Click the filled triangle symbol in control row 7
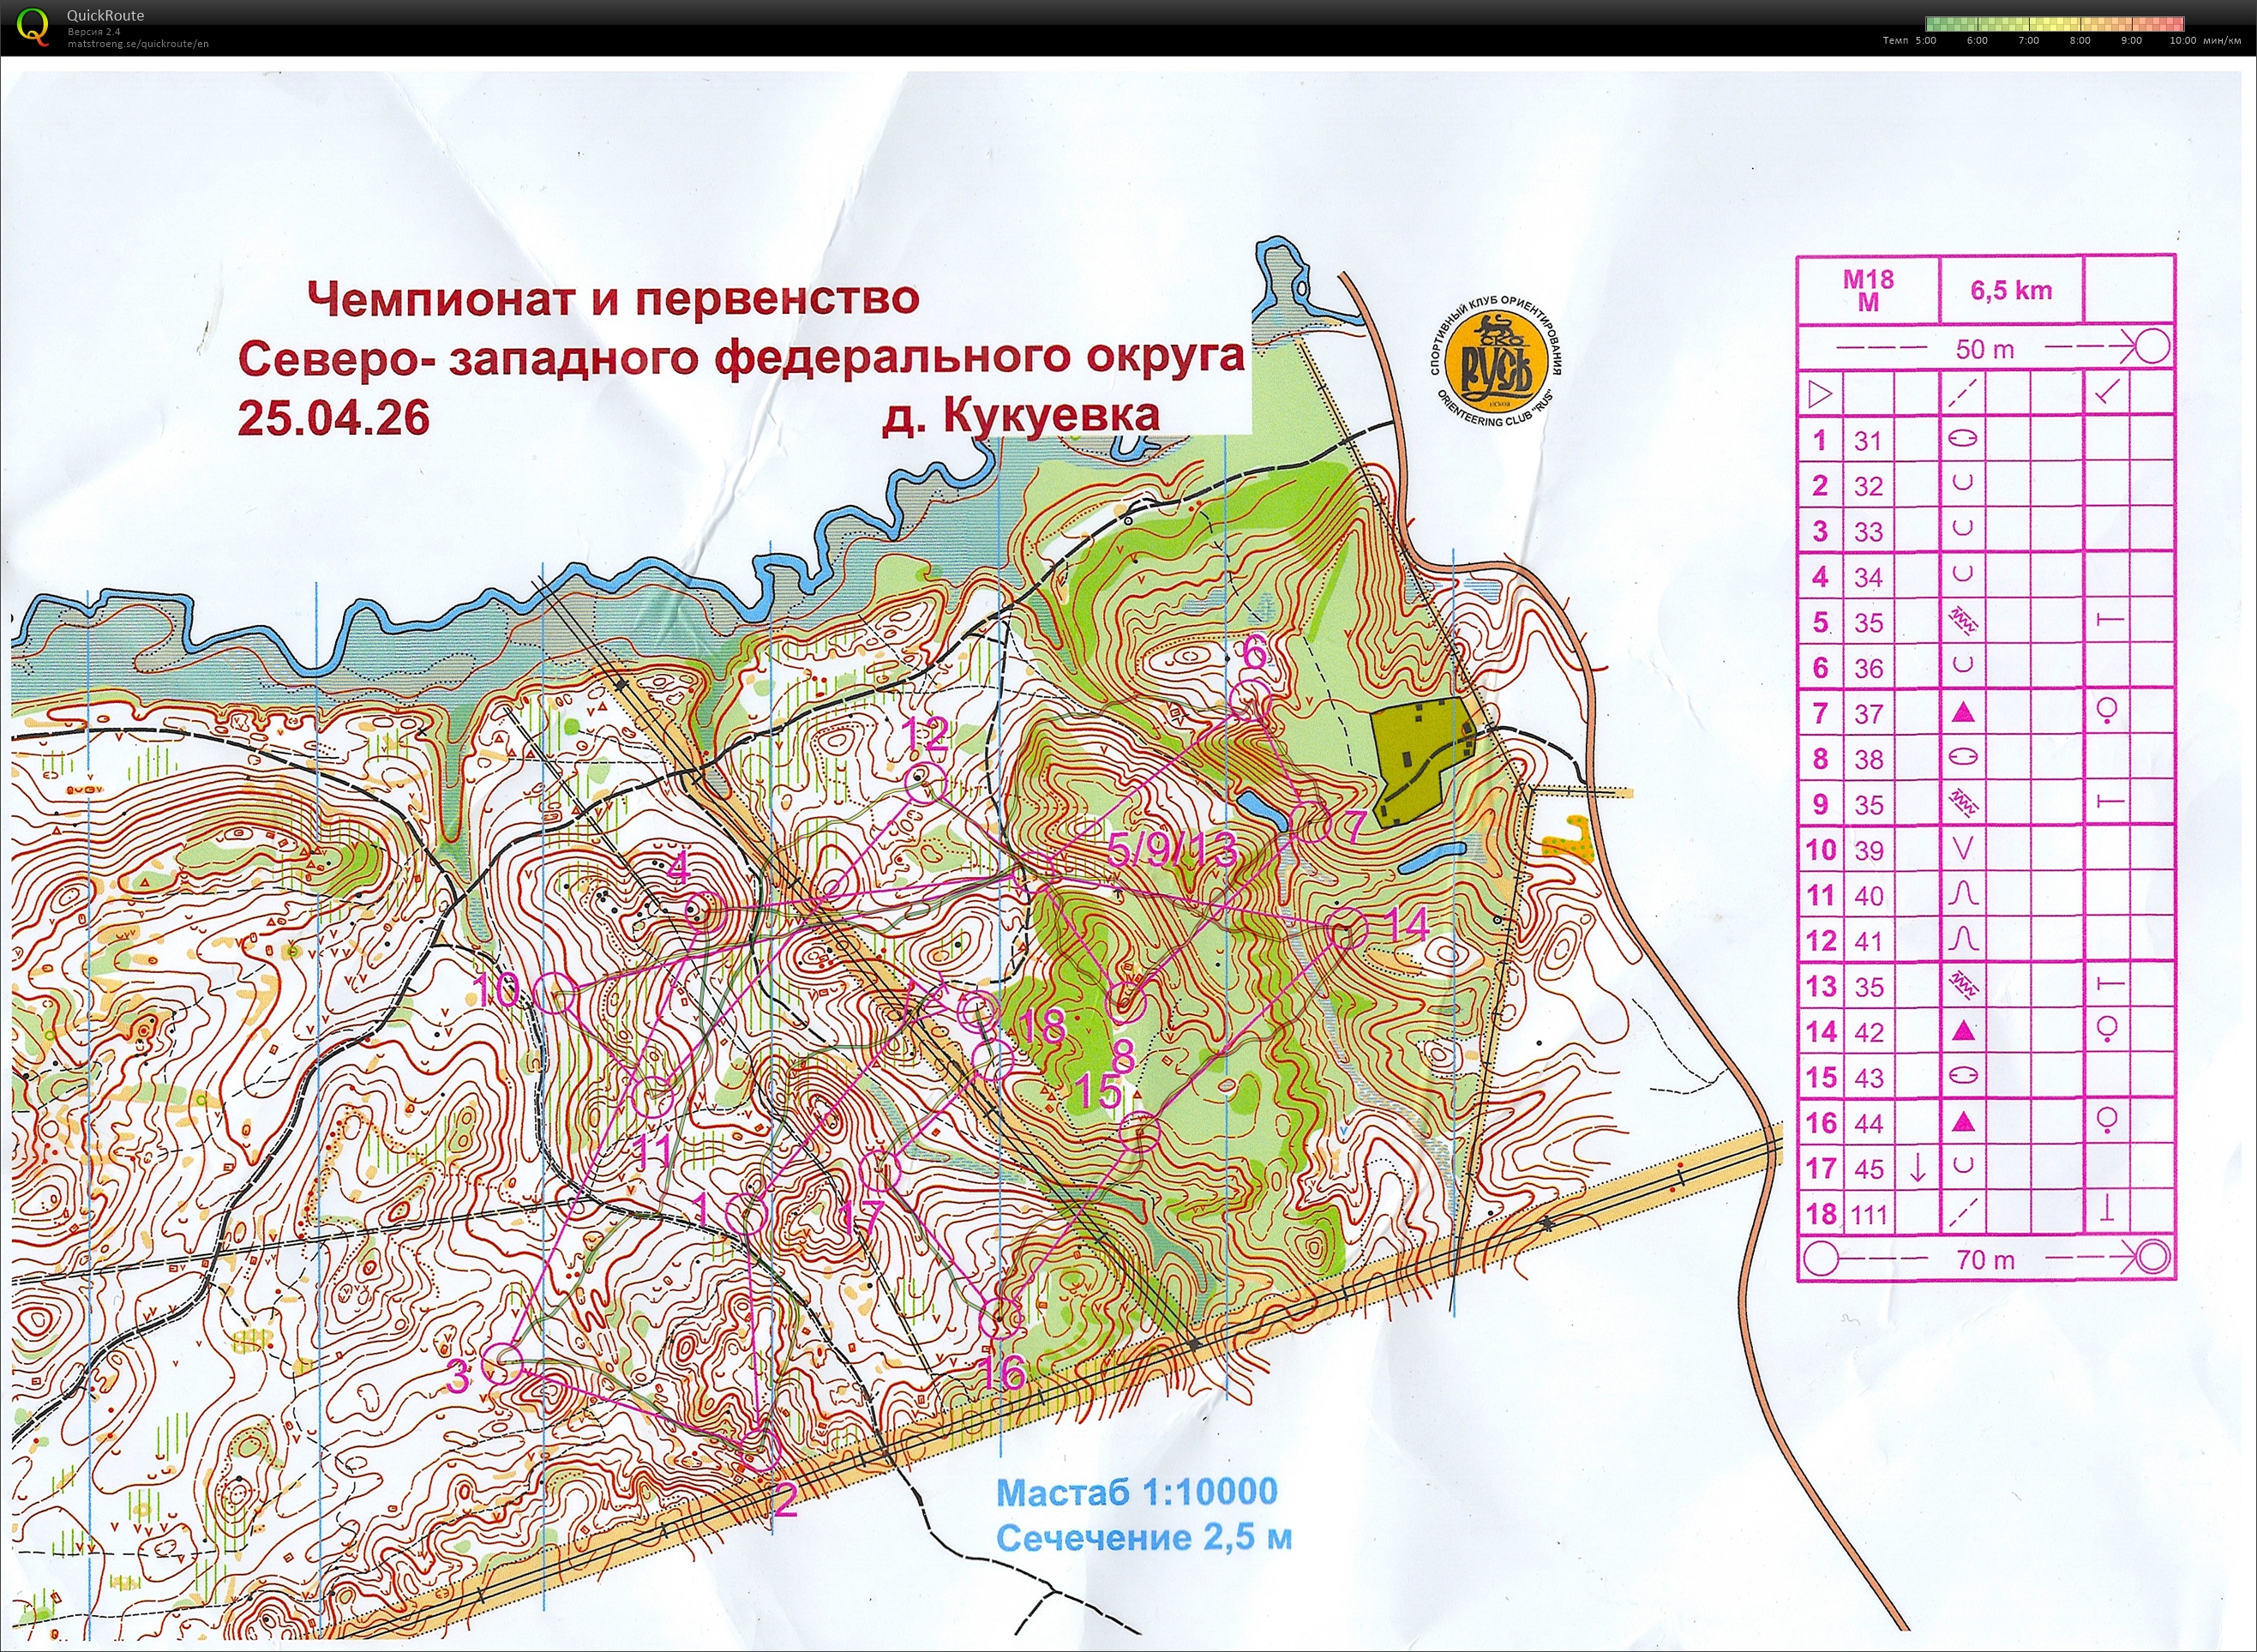2257x1652 pixels. 1963,712
